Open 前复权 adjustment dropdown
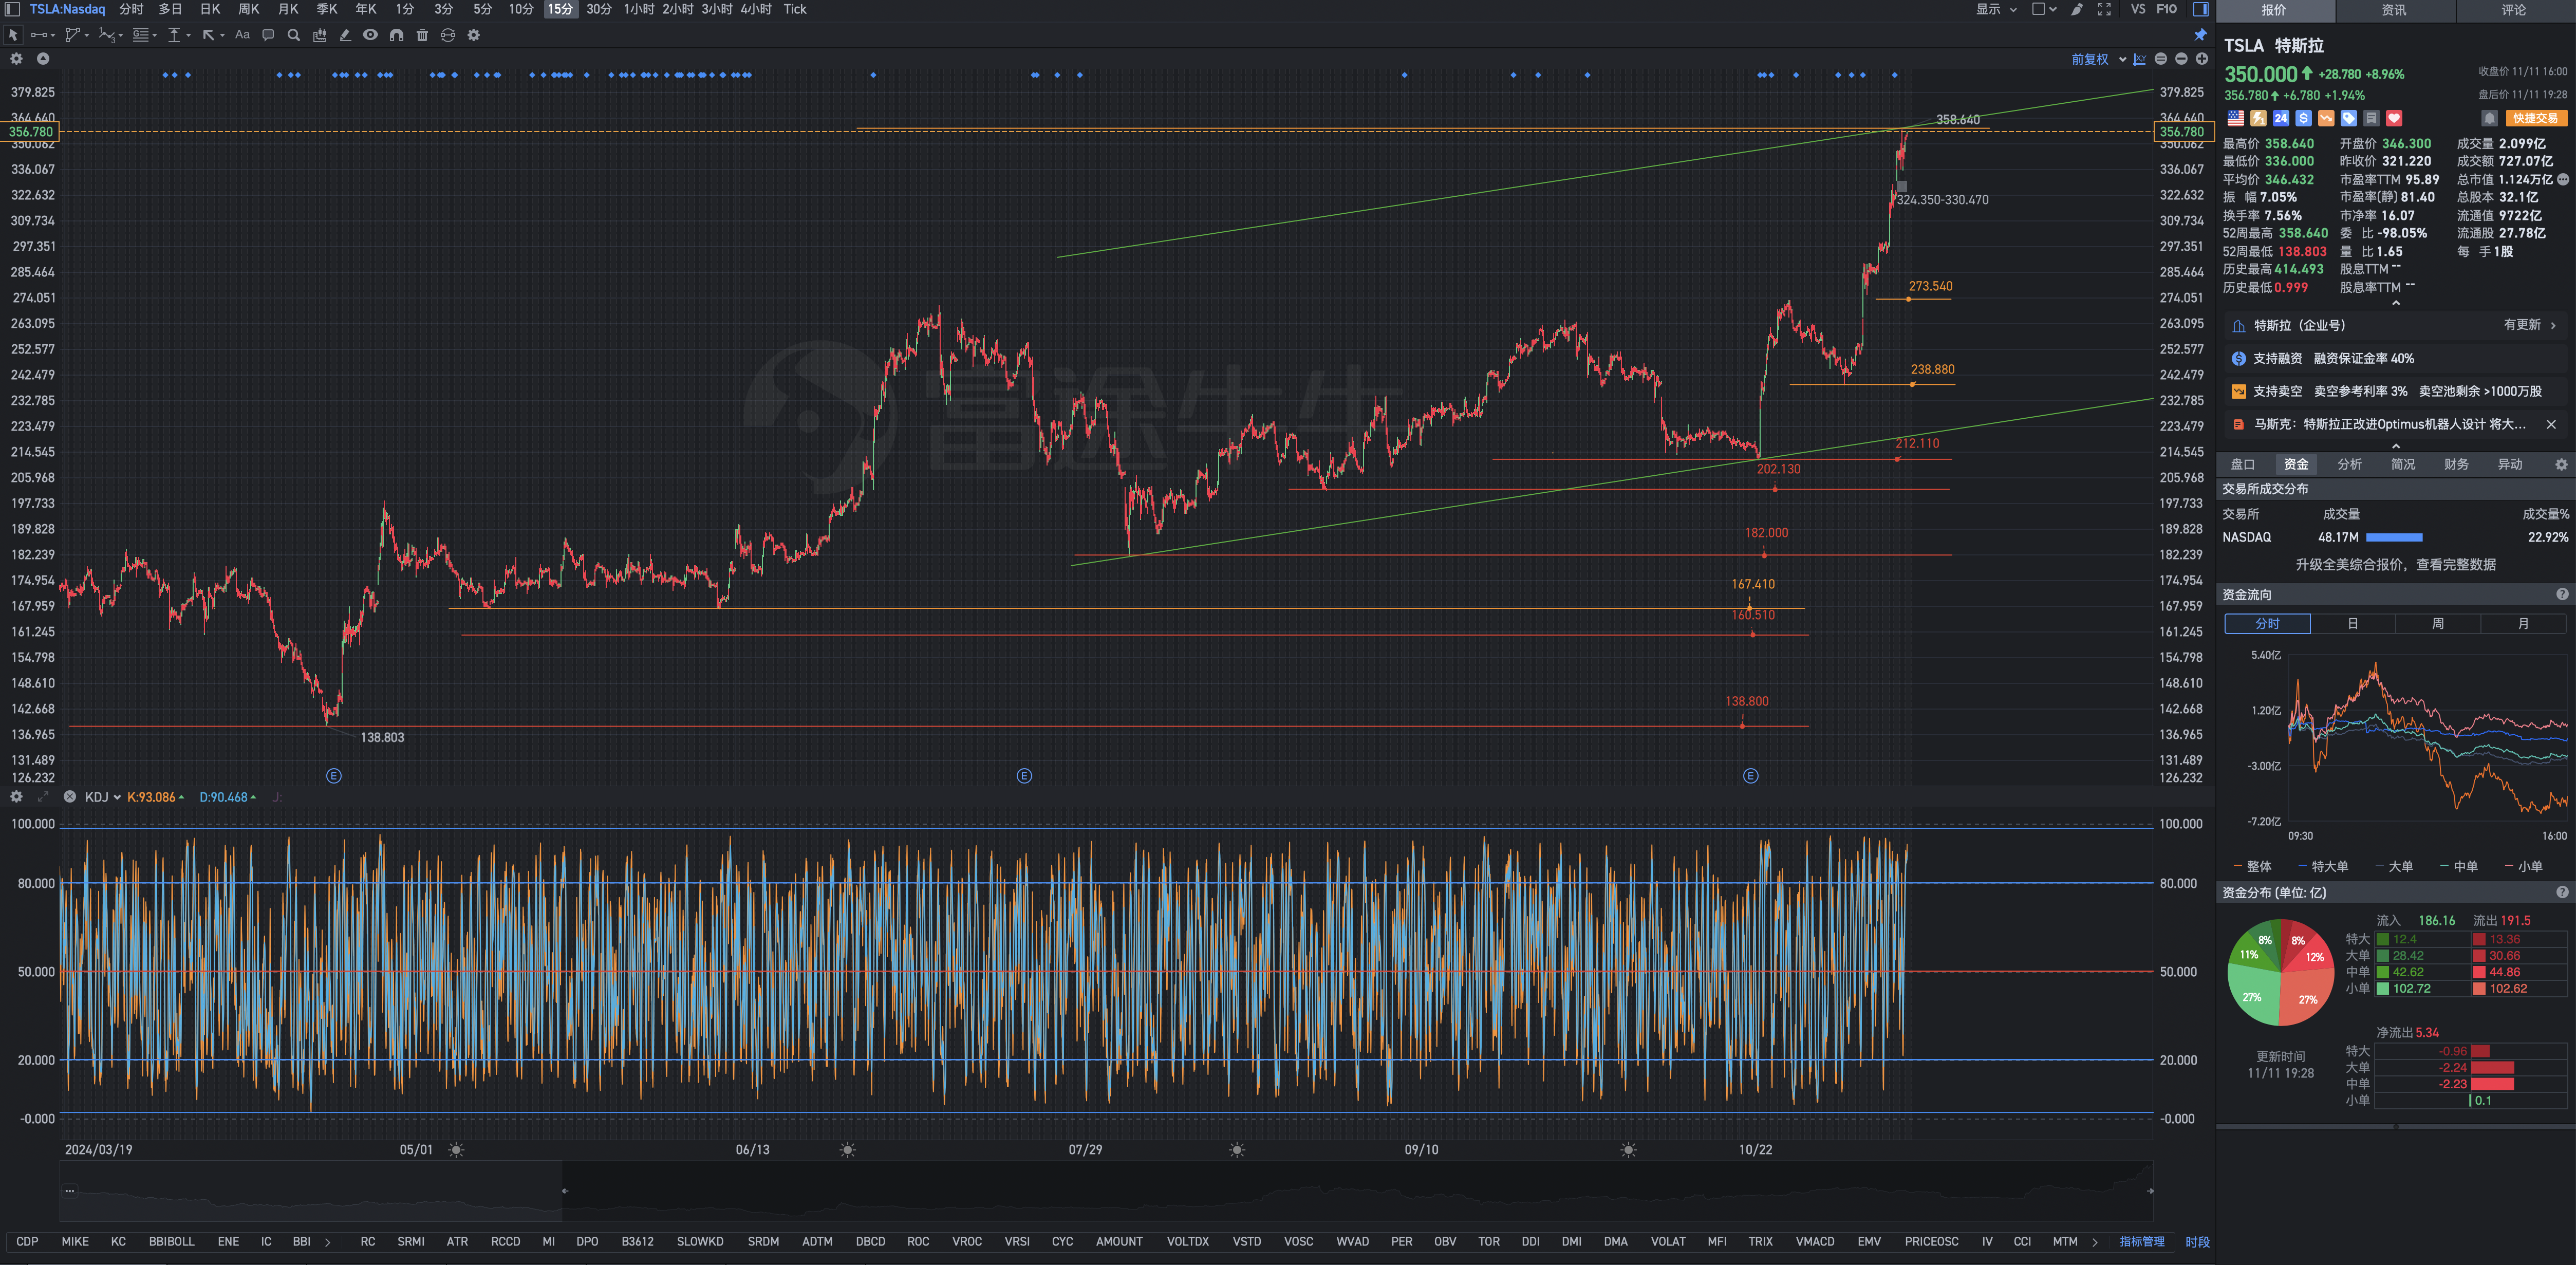2576x1265 pixels. [2098, 59]
